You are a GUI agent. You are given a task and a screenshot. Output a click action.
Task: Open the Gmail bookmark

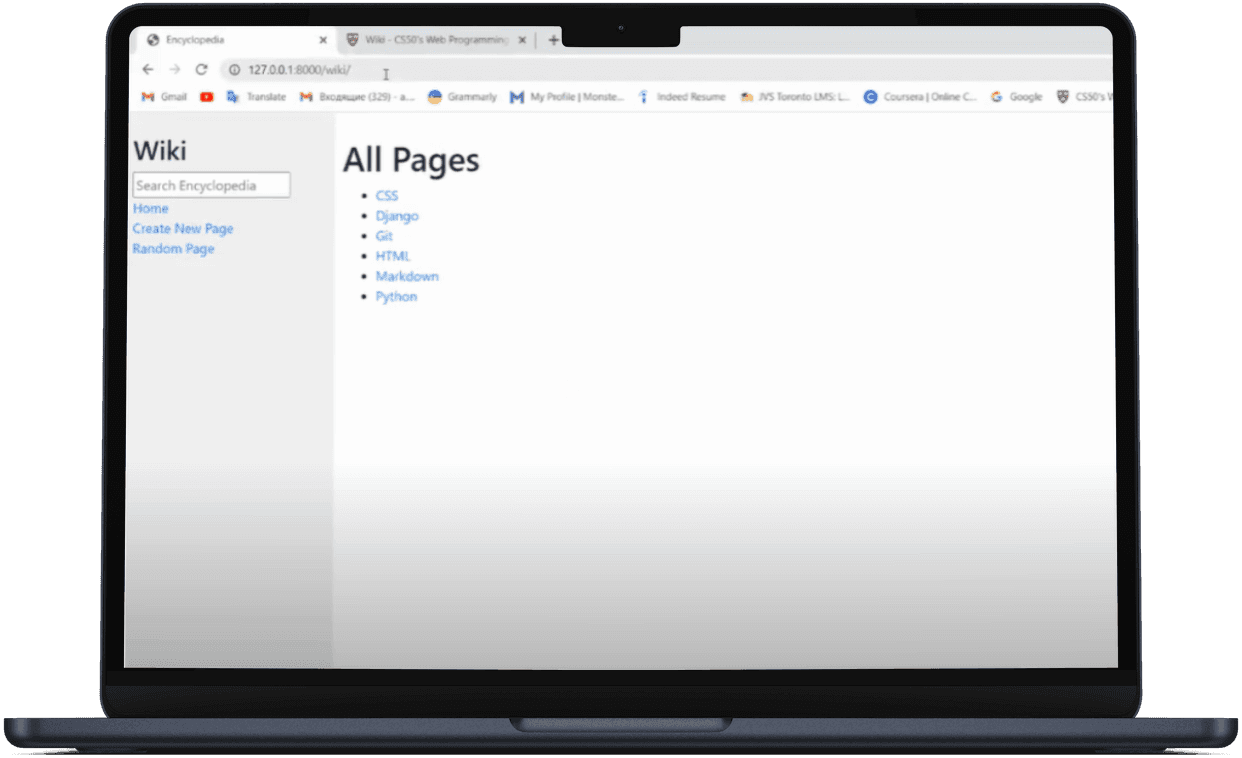[x=164, y=97]
